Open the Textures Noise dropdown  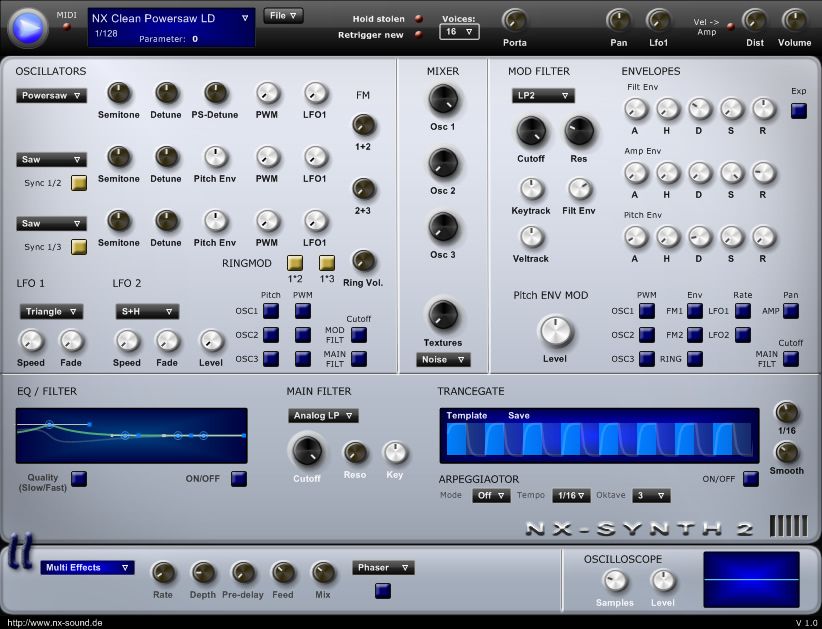click(443, 360)
